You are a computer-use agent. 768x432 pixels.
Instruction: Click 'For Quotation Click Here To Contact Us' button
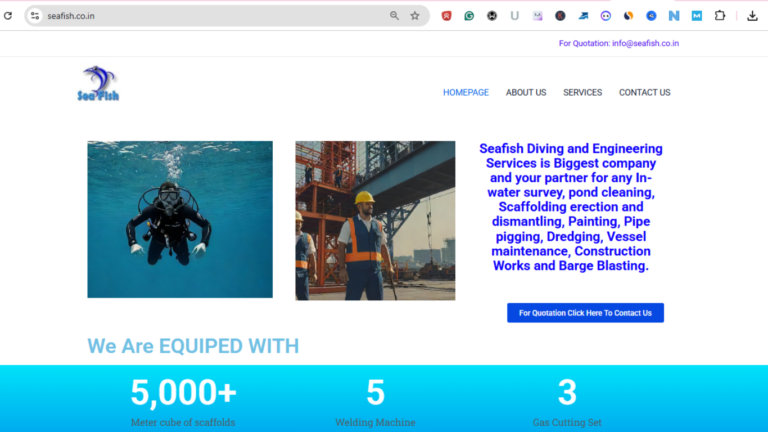pyautogui.click(x=585, y=313)
